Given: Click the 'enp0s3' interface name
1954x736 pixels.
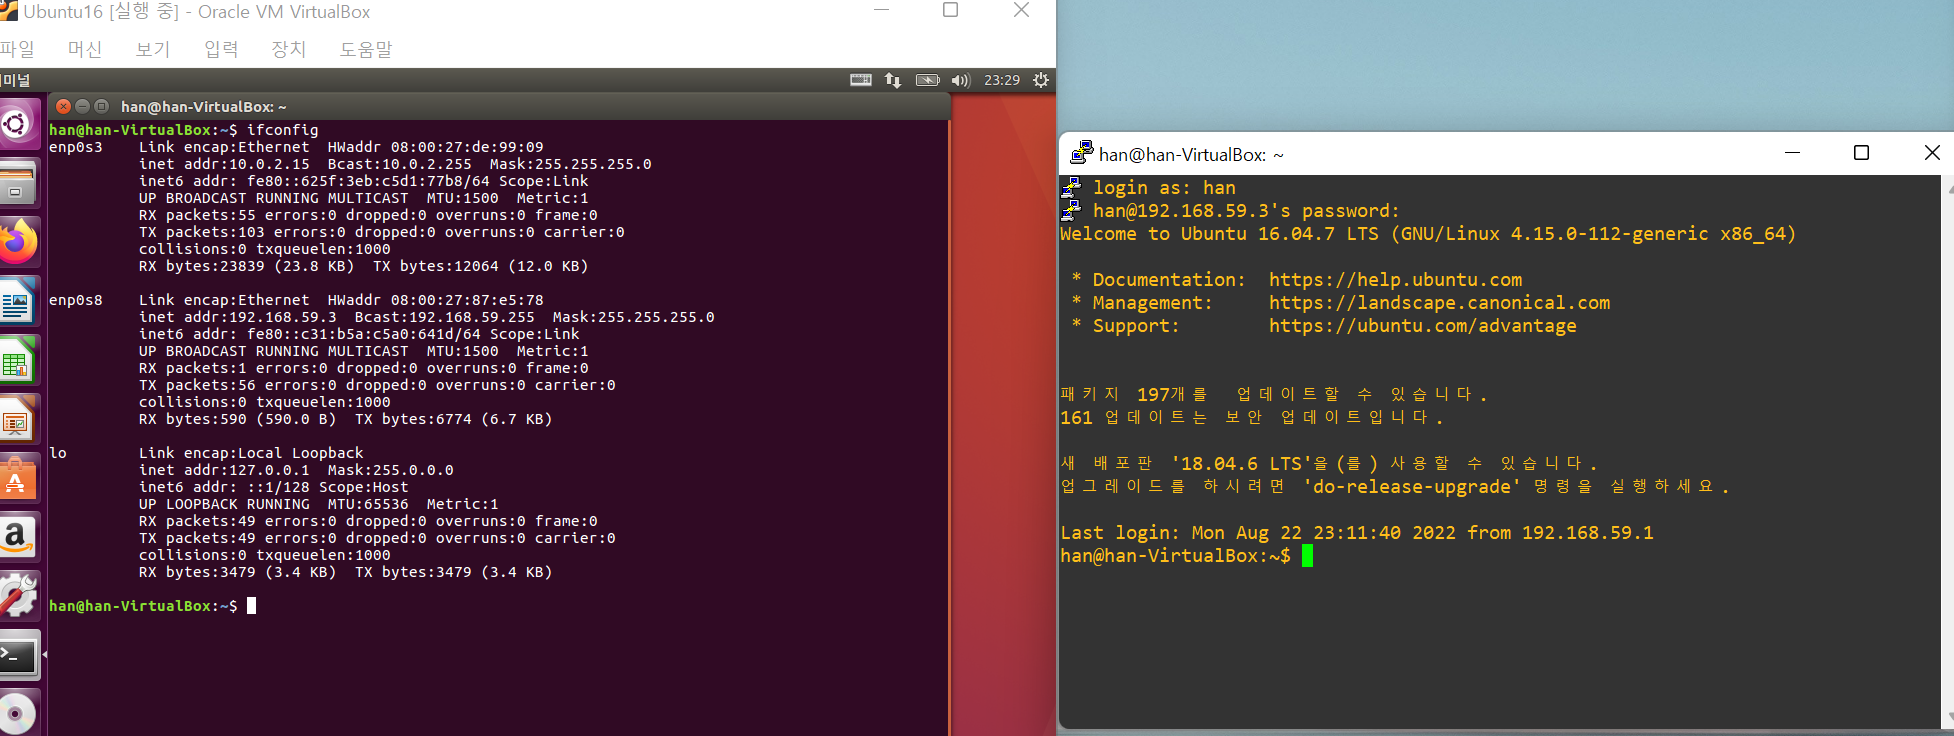Looking at the screenshot, I should (76, 147).
